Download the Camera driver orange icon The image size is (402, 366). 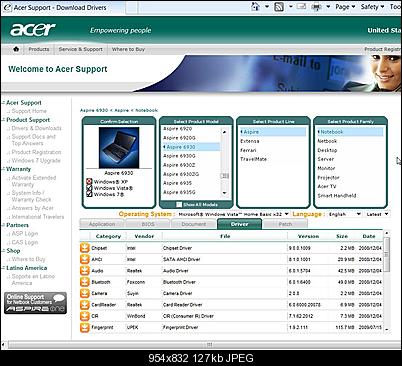pos(85,293)
